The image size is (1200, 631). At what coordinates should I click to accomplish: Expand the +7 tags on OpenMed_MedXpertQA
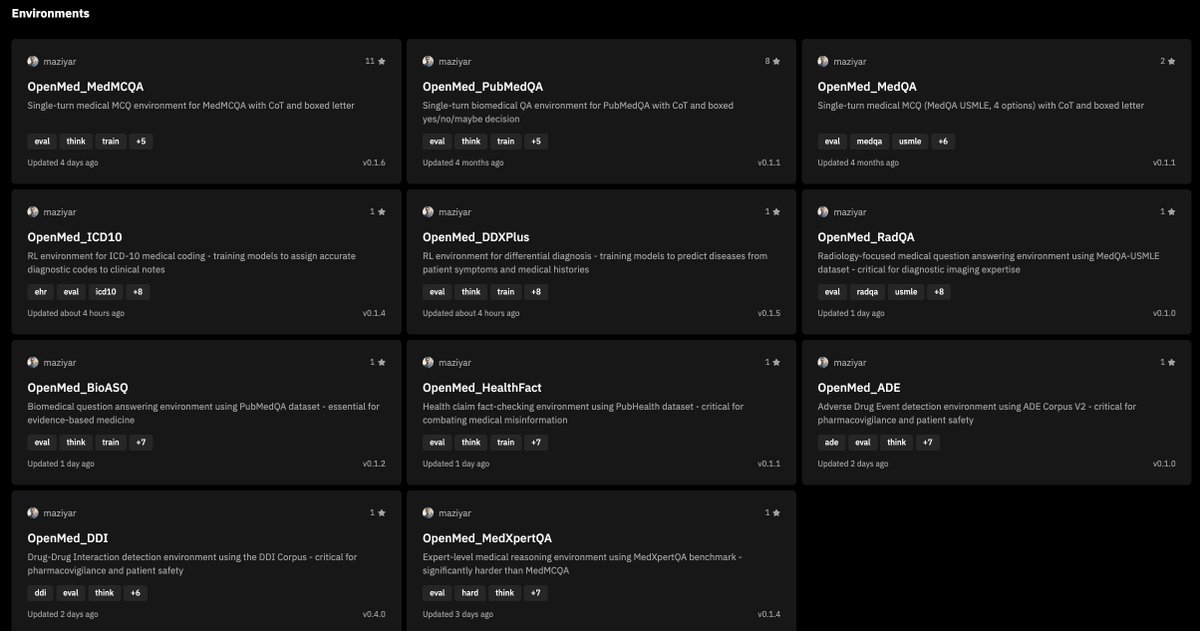pyautogui.click(x=537, y=593)
